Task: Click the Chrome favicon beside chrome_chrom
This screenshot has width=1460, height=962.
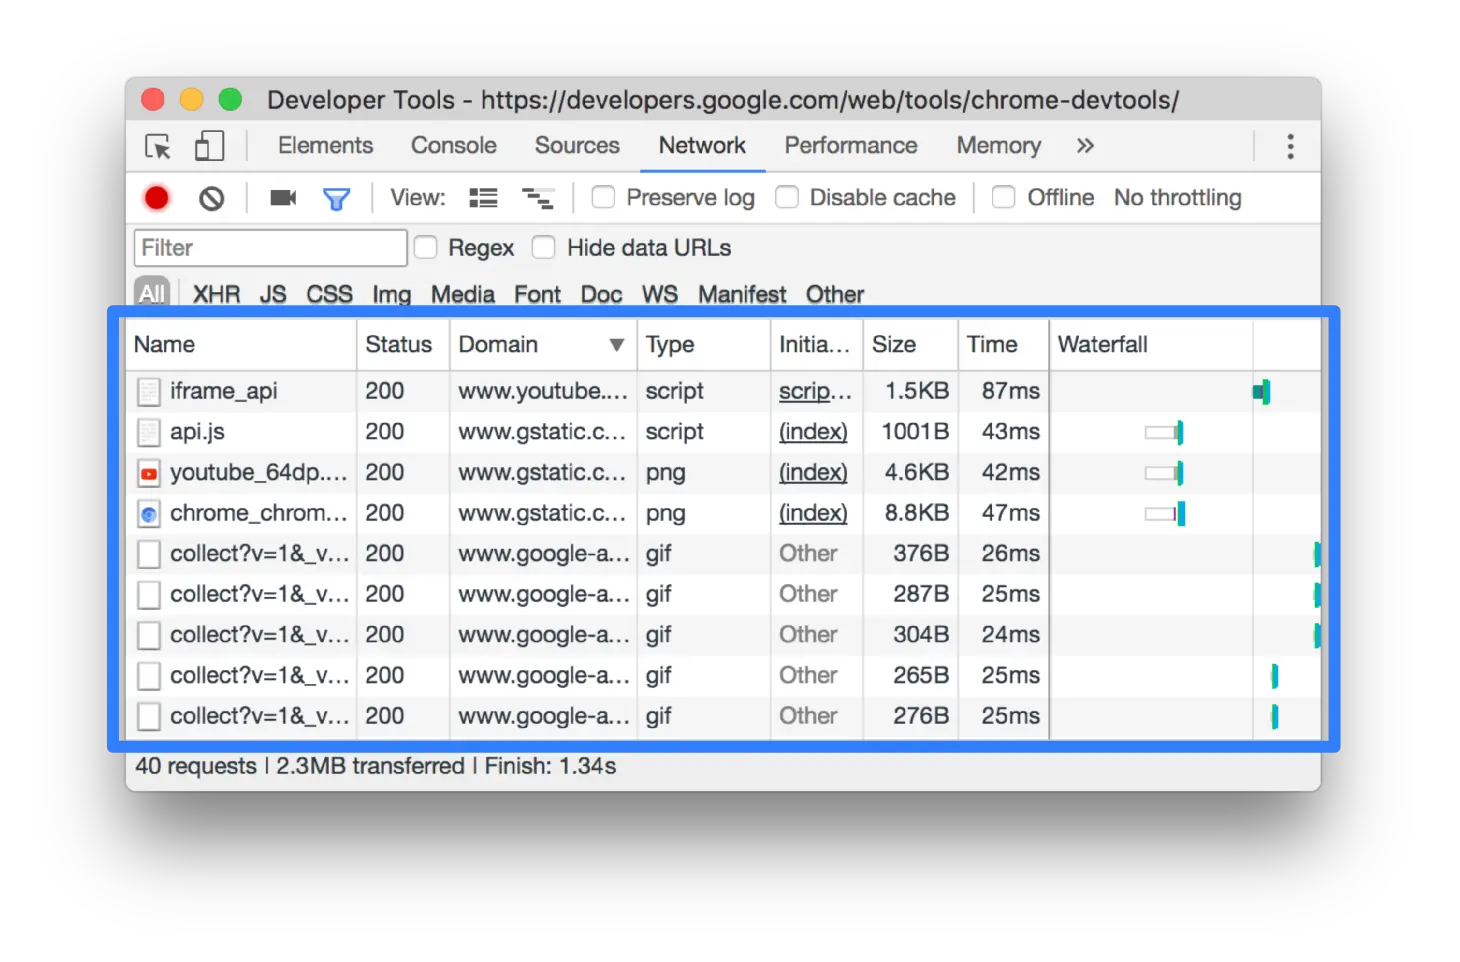Action: [149, 514]
